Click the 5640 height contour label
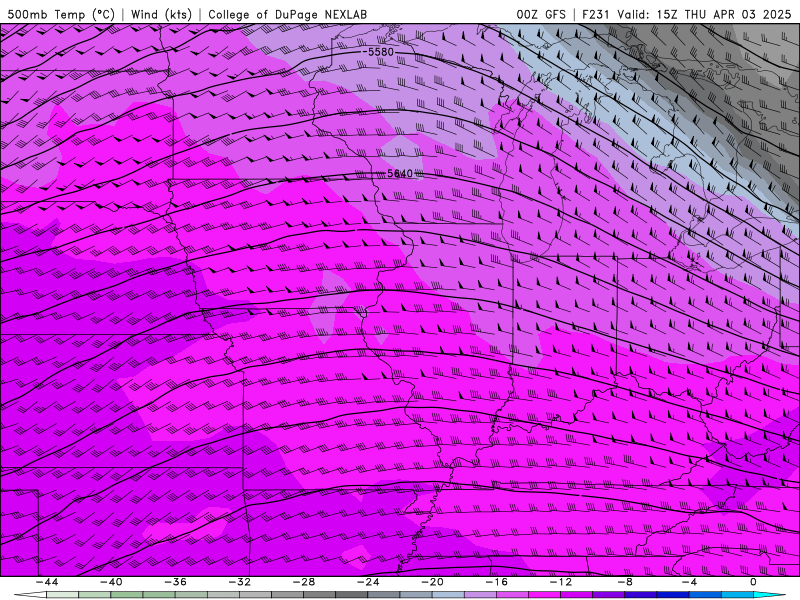800x600 pixels. pos(400,173)
